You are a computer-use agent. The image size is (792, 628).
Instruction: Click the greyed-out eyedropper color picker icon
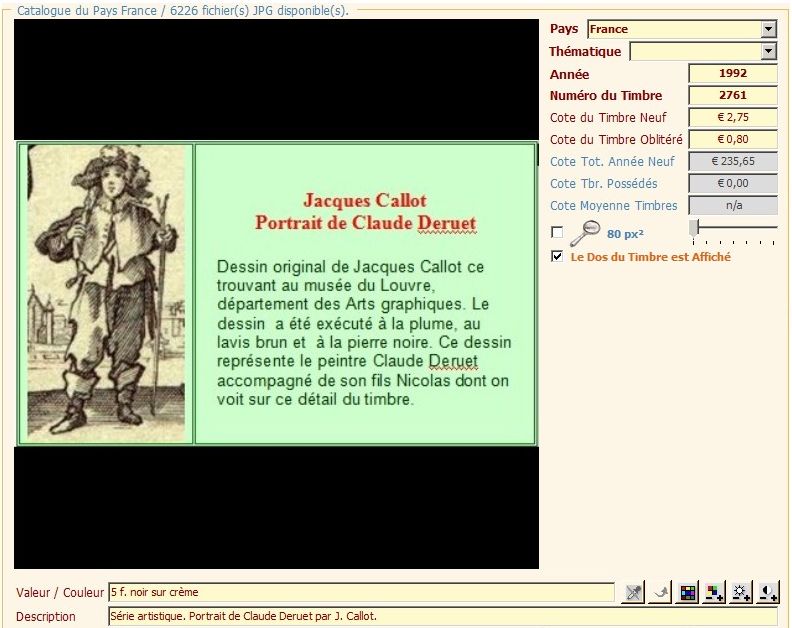coord(633,592)
